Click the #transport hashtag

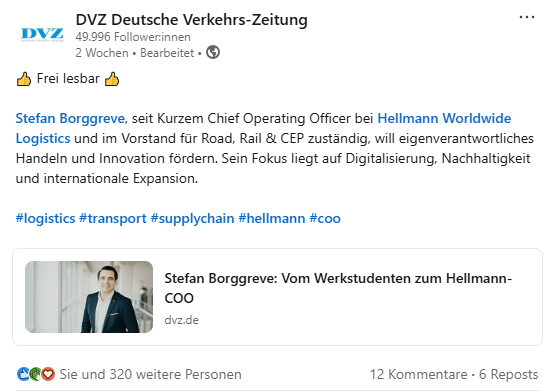[113, 218]
